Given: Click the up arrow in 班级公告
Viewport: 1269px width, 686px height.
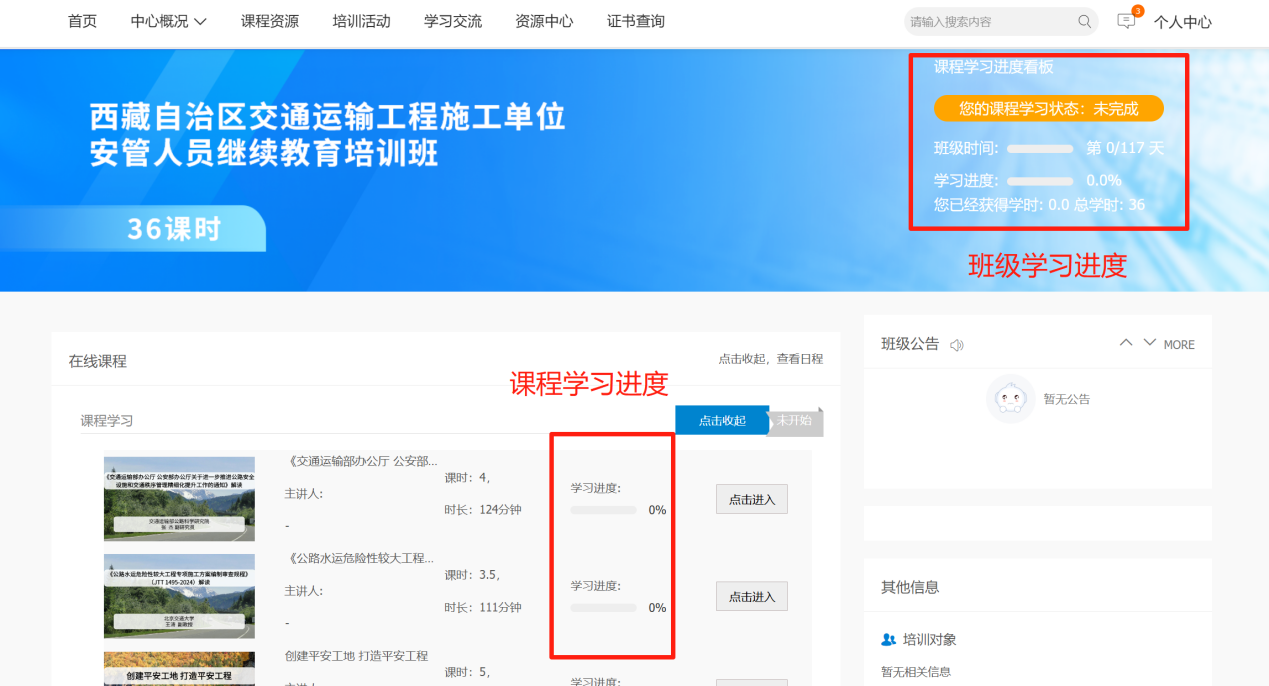Looking at the screenshot, I should 1126,343.
